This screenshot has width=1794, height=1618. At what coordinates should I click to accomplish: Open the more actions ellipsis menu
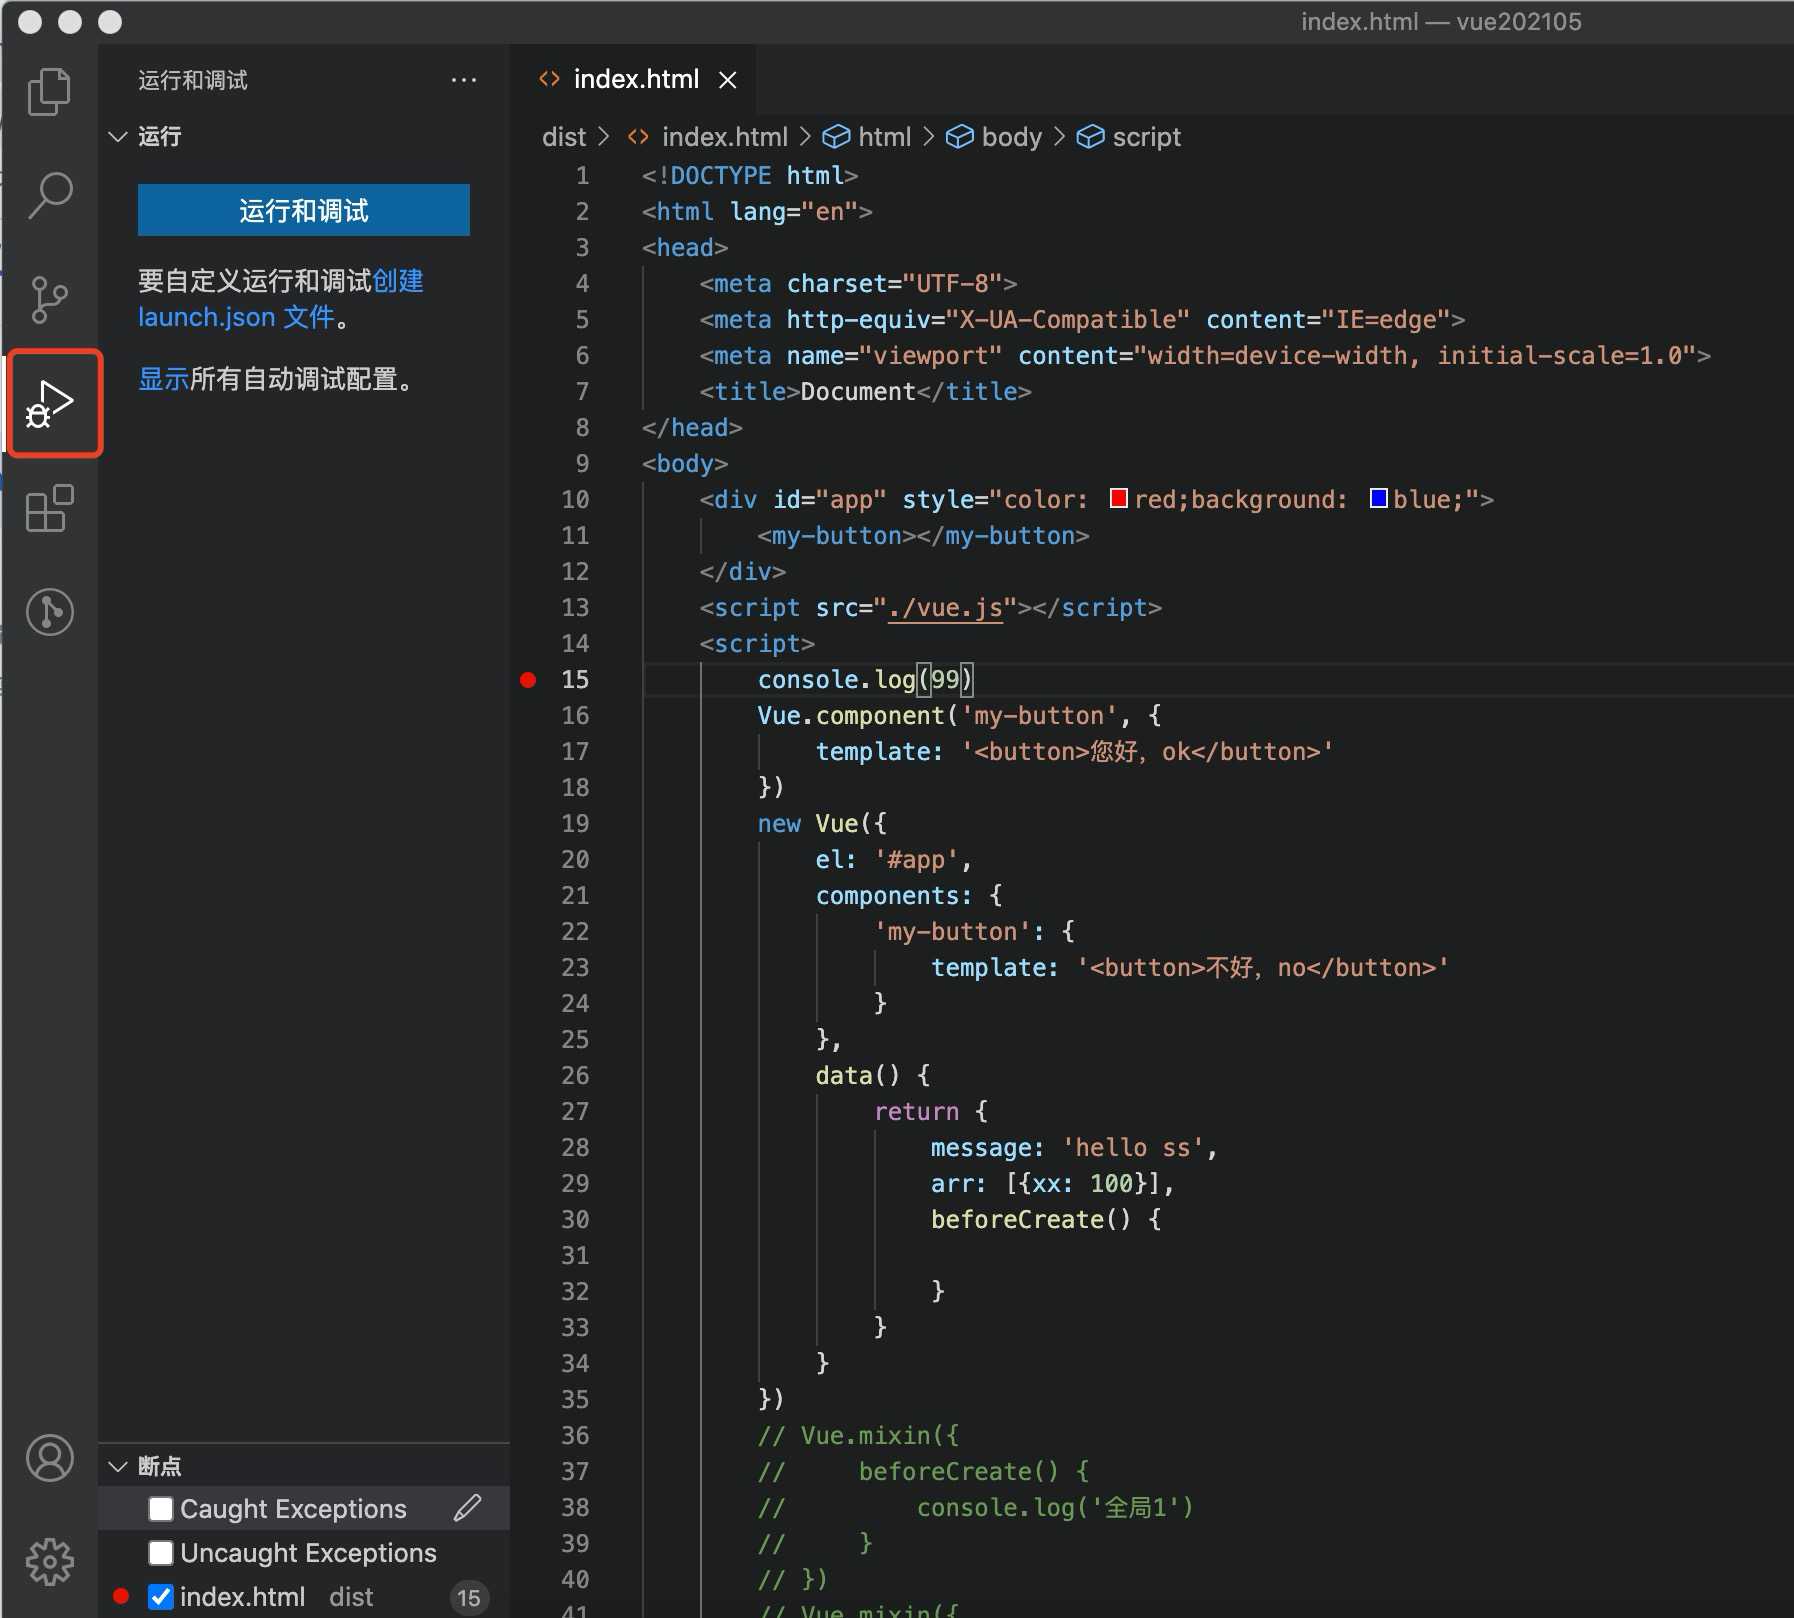click(463, 80)
